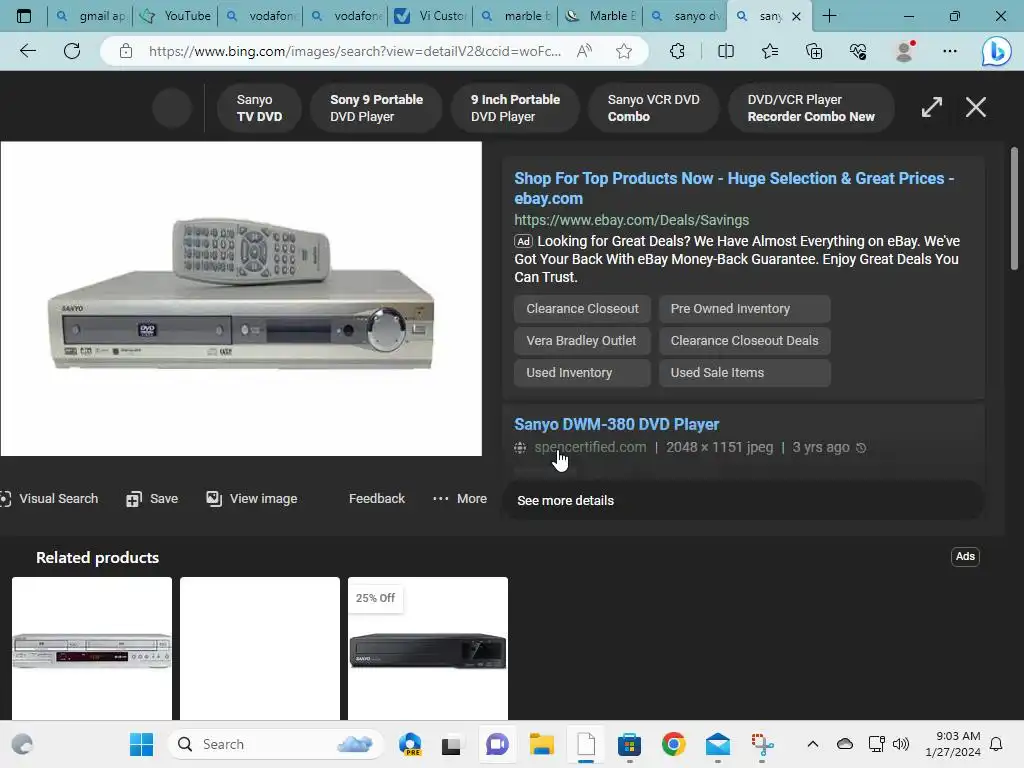
Task: Select the Sony 9 Portable DVD Player chip
Action: pyautogui.click(x=376, y=108)
